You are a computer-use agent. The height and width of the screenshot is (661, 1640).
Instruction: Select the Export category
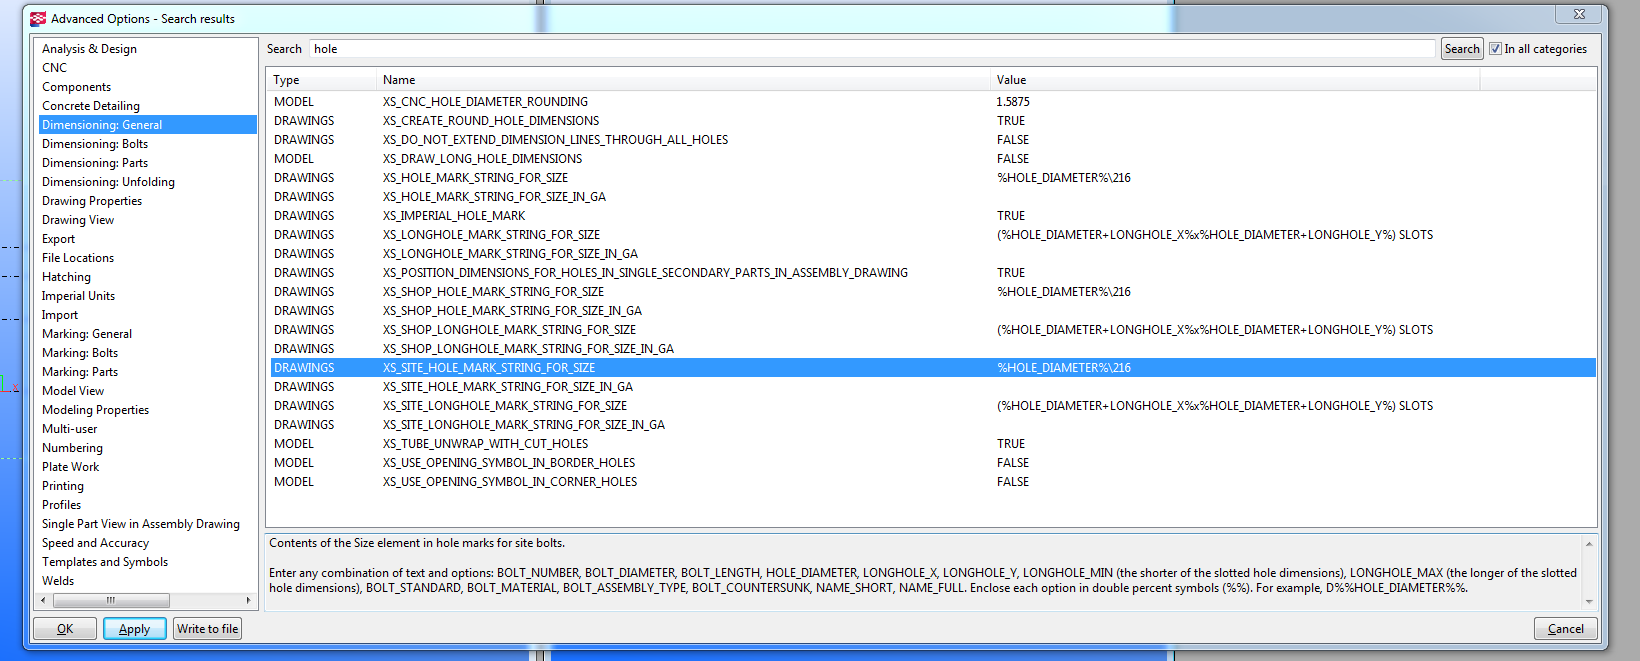tap(58, 239)
